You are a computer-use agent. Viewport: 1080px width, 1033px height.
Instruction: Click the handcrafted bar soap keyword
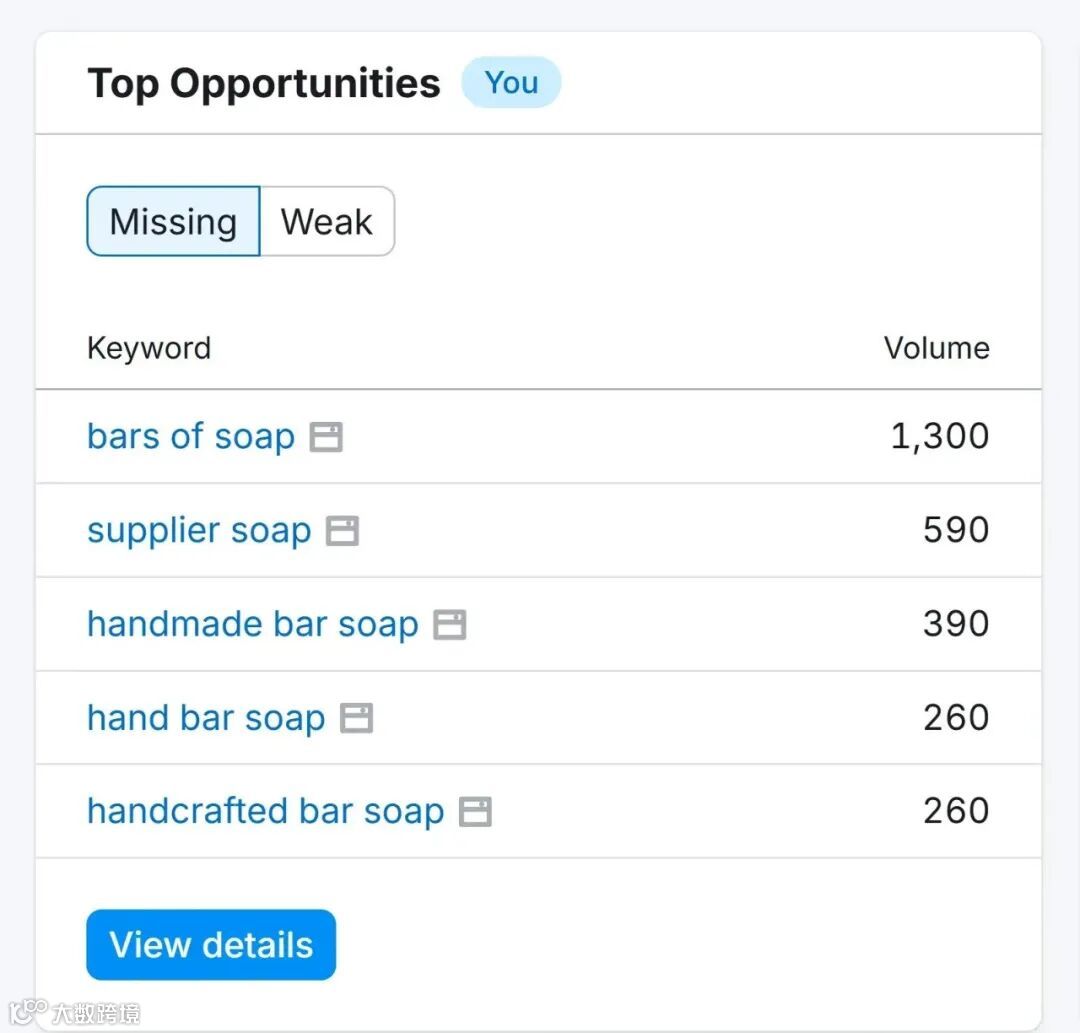click(x=265, y=812)
